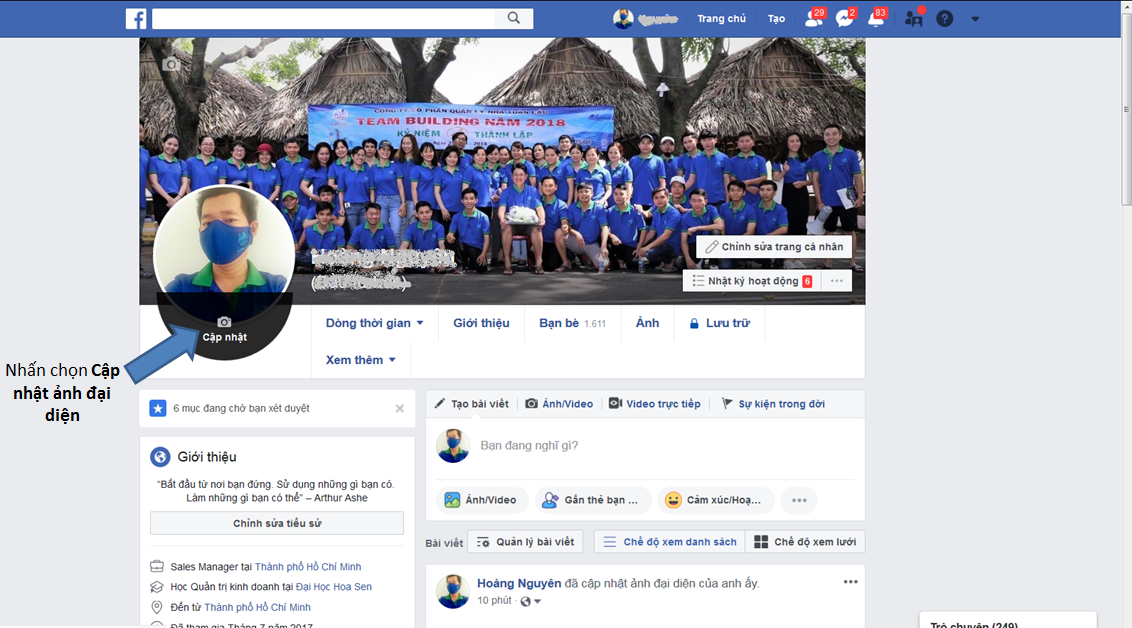
Task: Click the search magnifier button
Action: click(x=513, y=18)
